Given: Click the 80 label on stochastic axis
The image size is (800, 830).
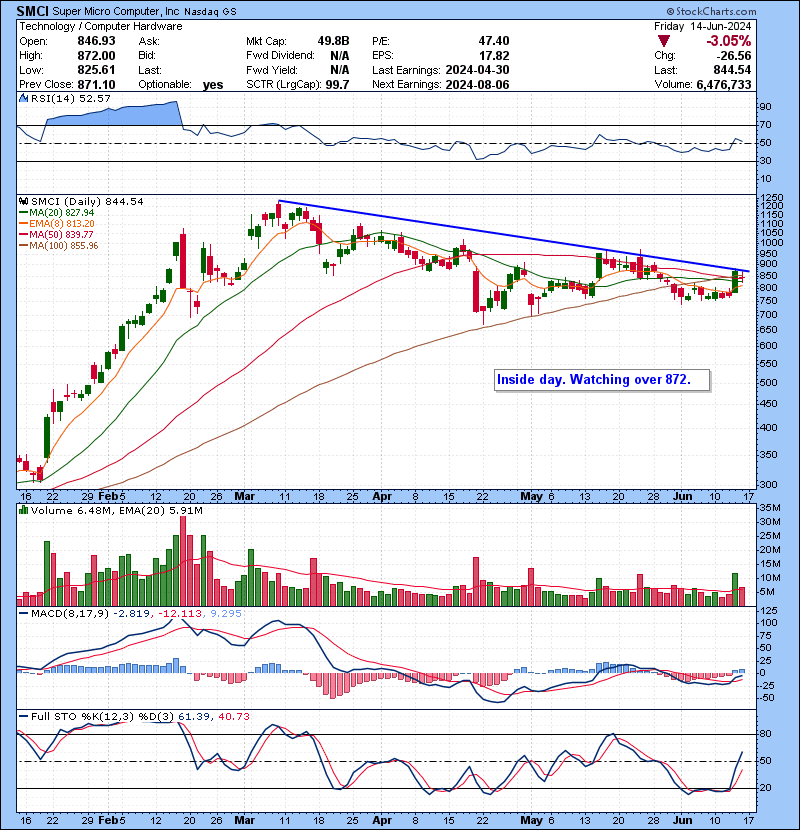Looking at the screenshot, I should tap(766, 734).
